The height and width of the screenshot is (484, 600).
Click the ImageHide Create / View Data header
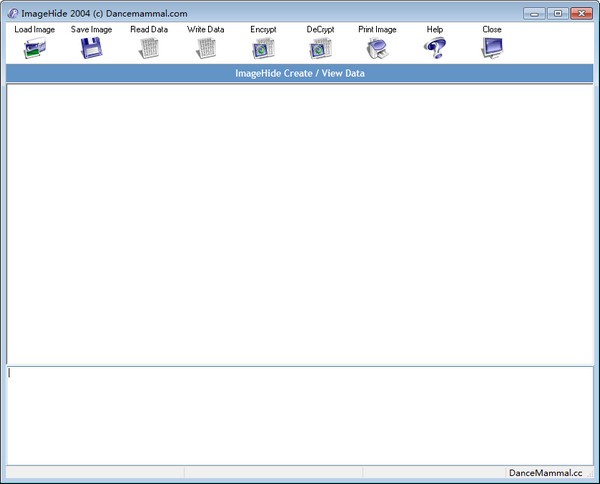click(x=300, y=73)
